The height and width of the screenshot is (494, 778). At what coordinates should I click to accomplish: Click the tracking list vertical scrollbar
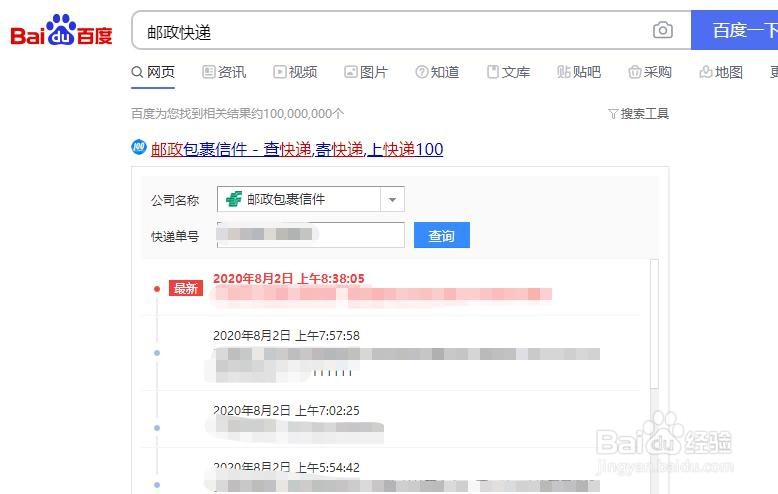(654, 325)
